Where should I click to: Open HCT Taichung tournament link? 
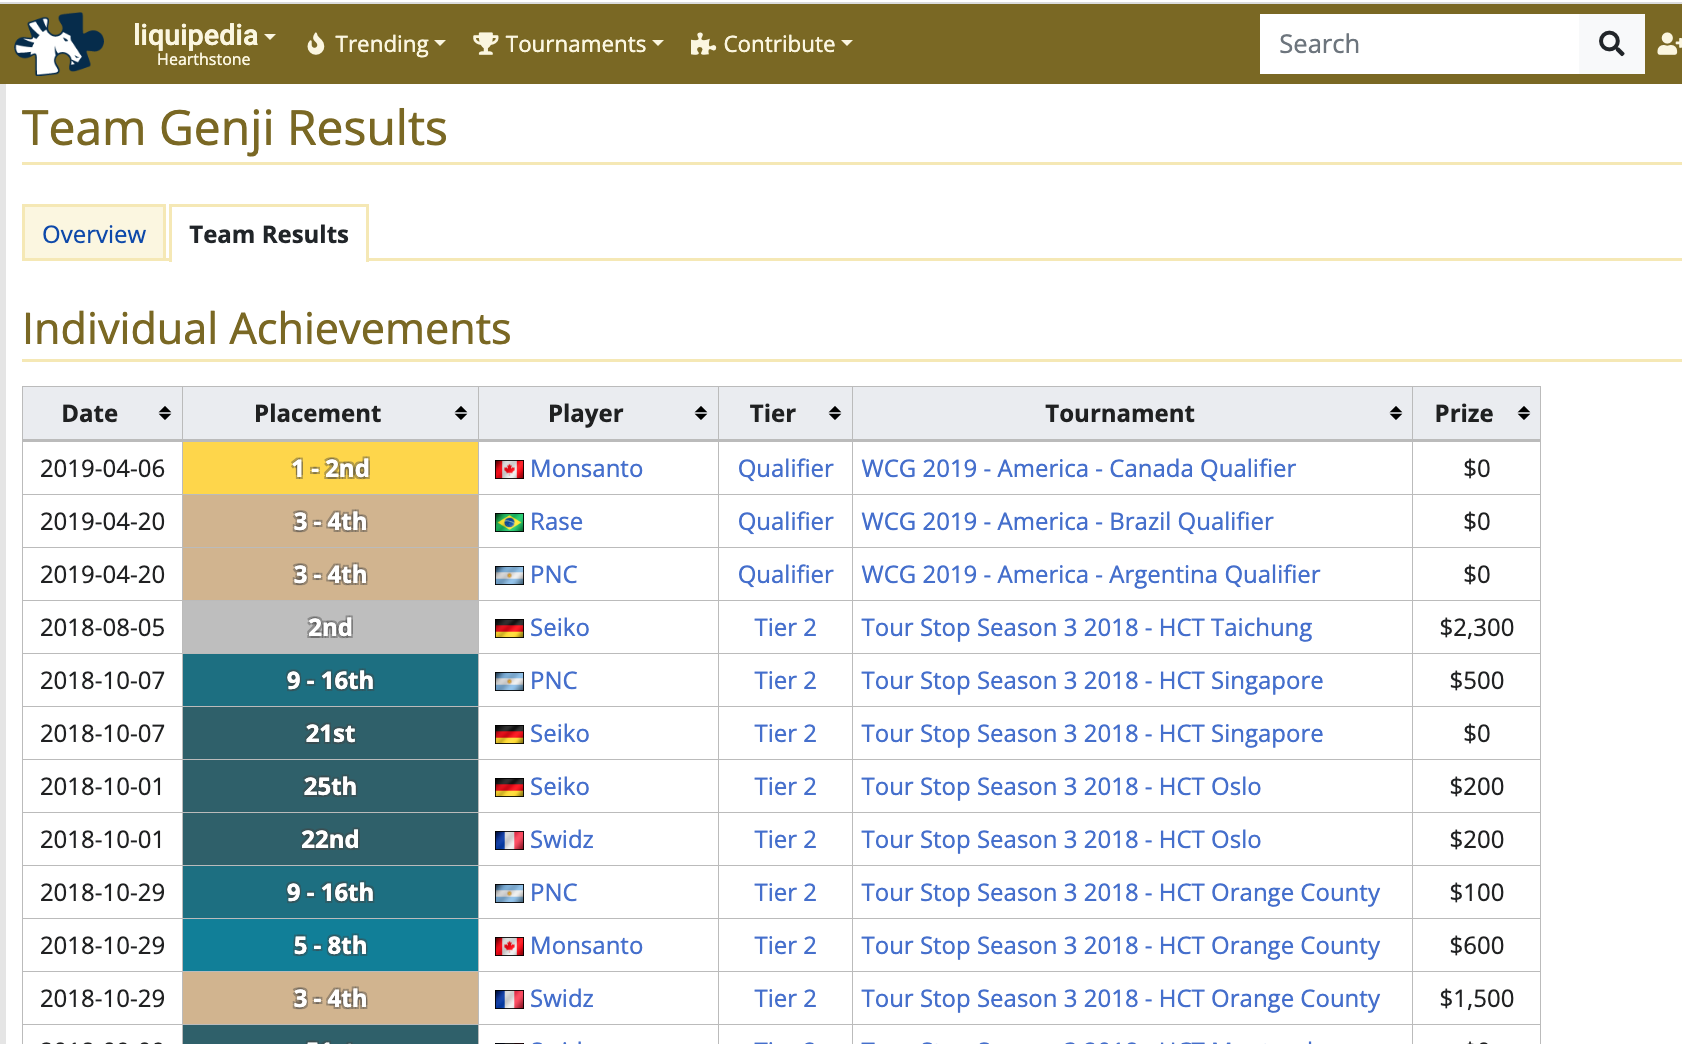point(1086,628)
